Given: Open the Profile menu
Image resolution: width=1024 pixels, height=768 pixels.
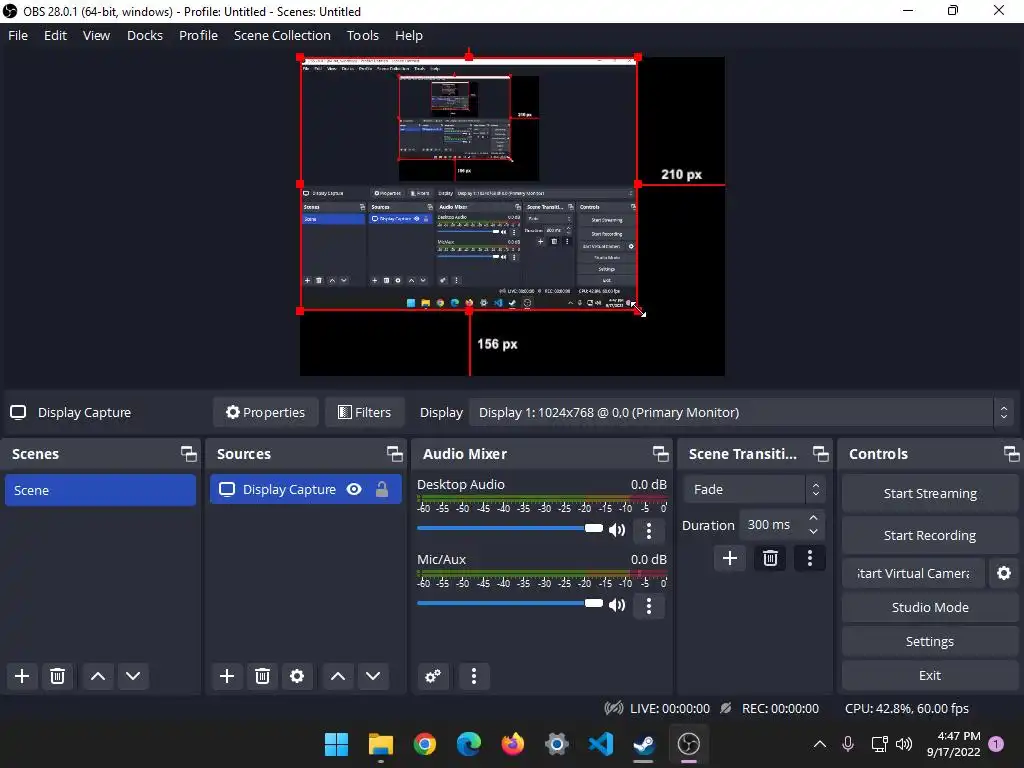Looking at the screenshot, I should [x=199, y=35].
